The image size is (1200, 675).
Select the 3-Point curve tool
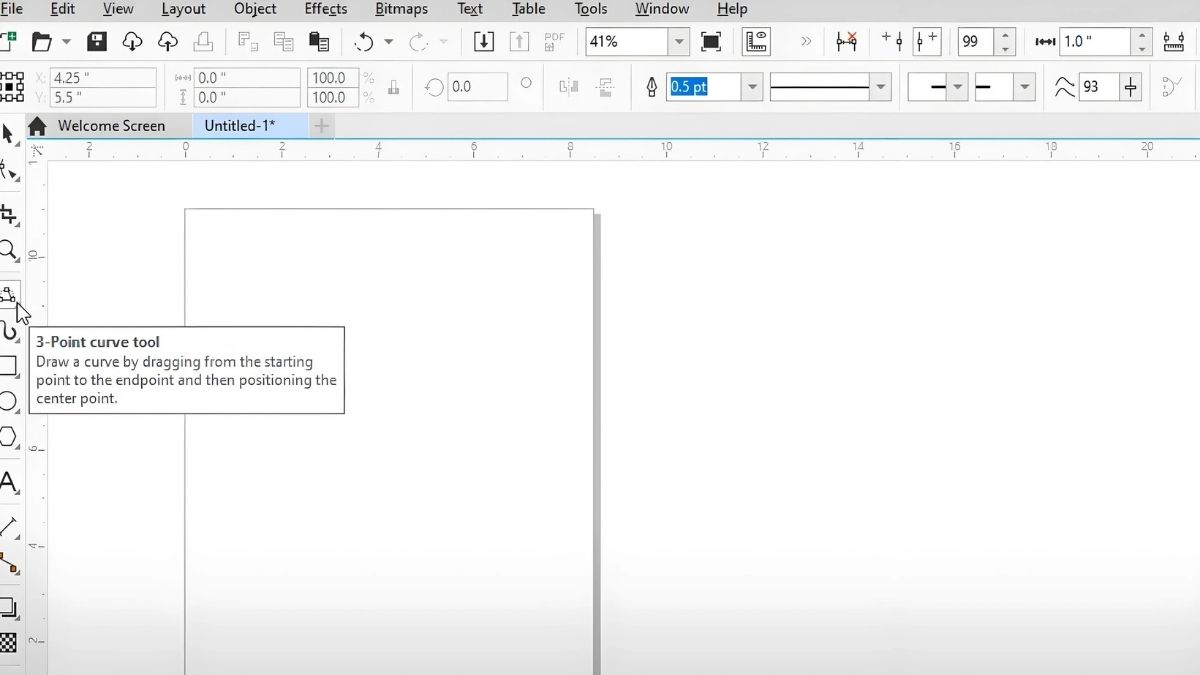8,295
